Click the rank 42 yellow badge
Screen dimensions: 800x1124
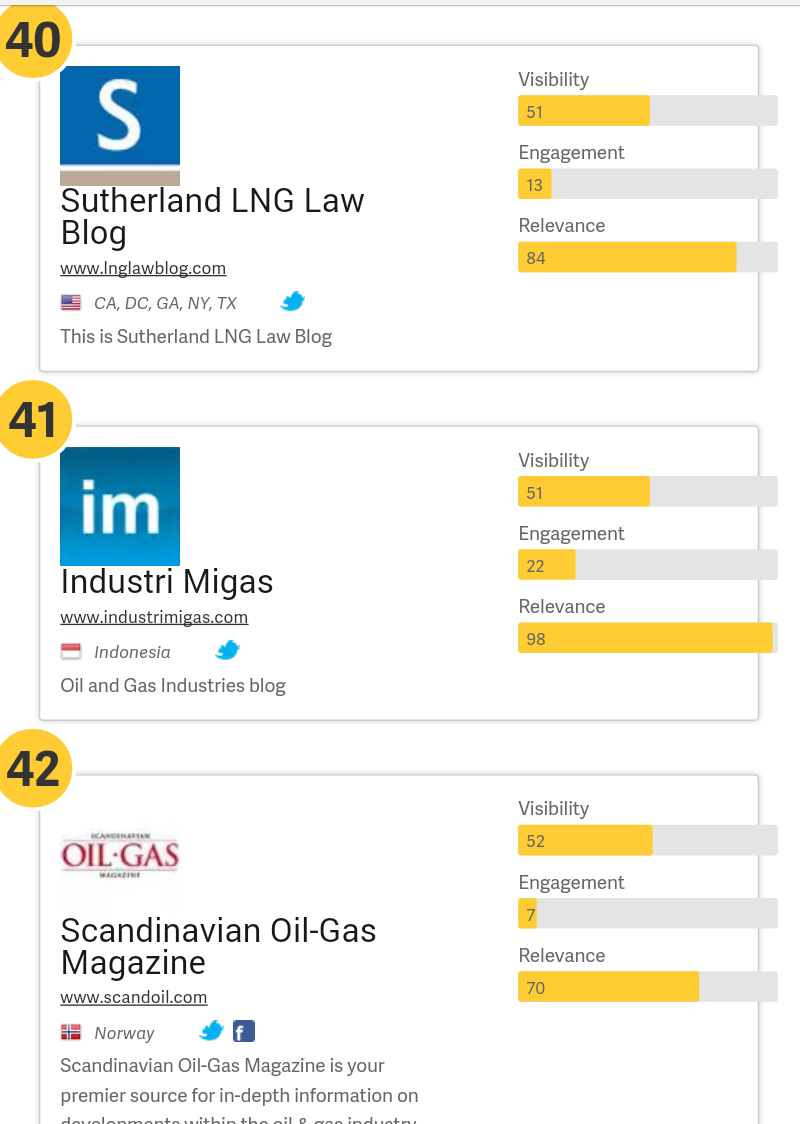(34, 768)
